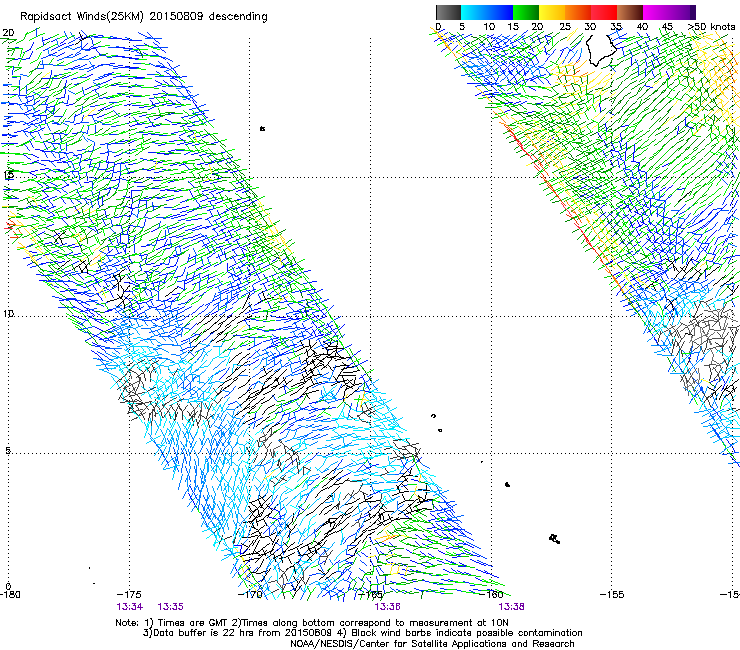Click the brown 35-40 knots legend swatch

[x=630, y=12]
